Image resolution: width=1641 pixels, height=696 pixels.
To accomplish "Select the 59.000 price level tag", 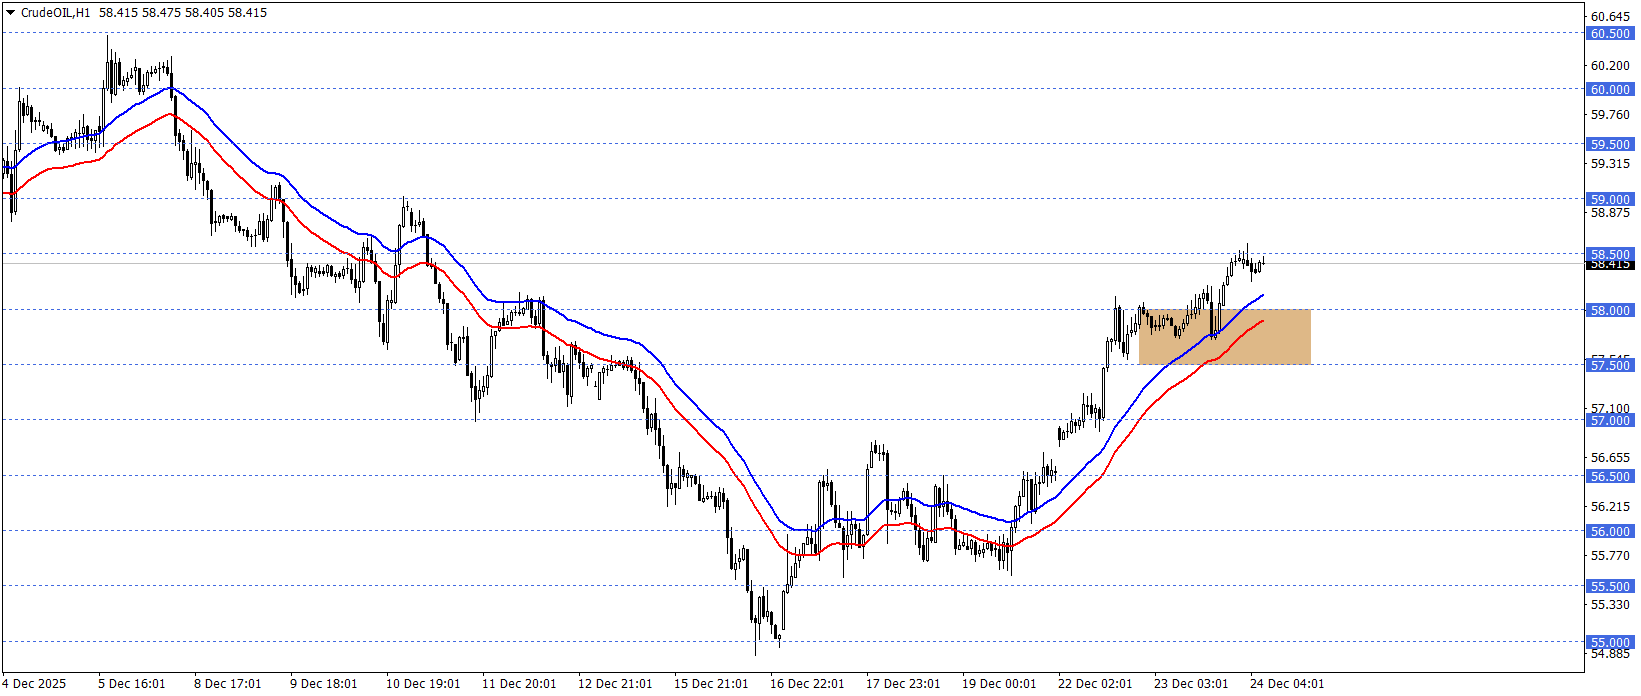I will coord(1610,199).
